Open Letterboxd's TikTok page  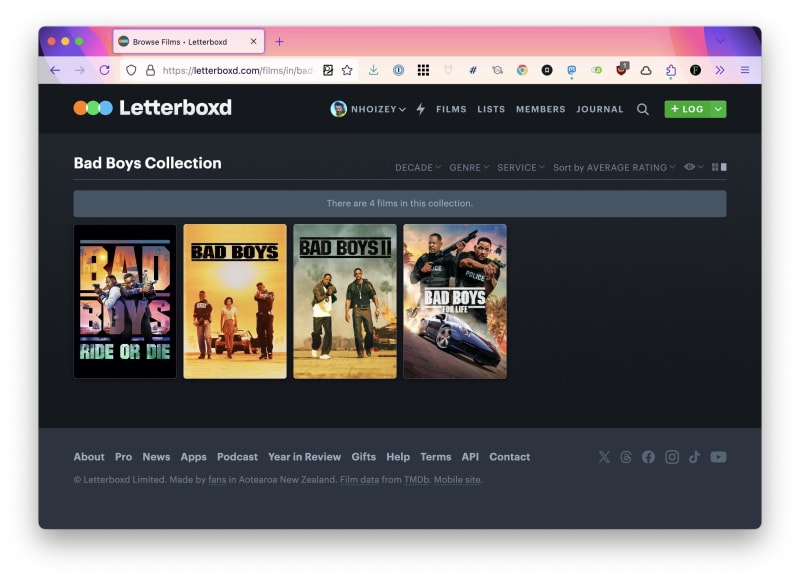(x=694, y=457)
